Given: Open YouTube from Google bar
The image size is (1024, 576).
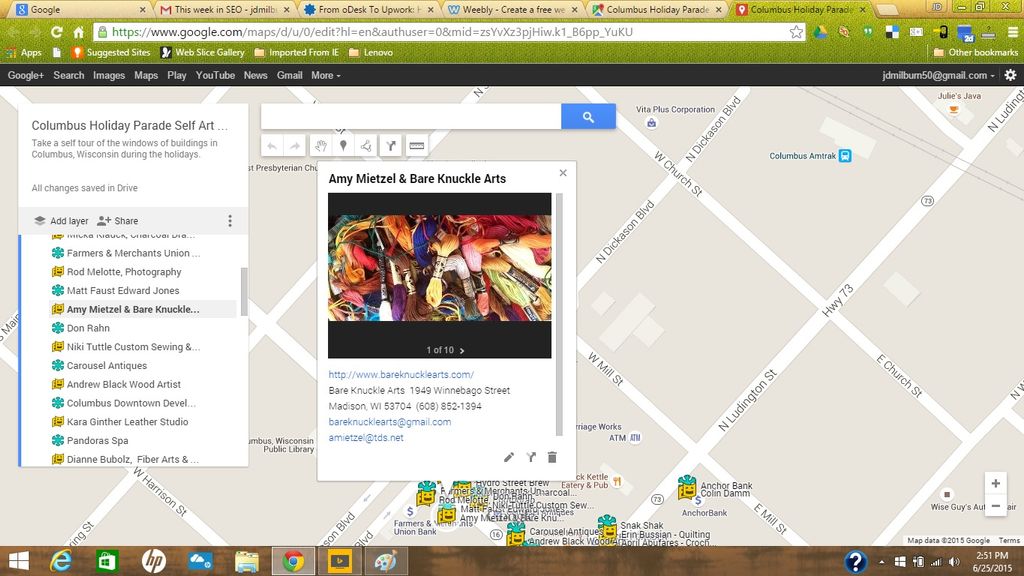Looking at the screenshot, I should click(x=215, y=75).
